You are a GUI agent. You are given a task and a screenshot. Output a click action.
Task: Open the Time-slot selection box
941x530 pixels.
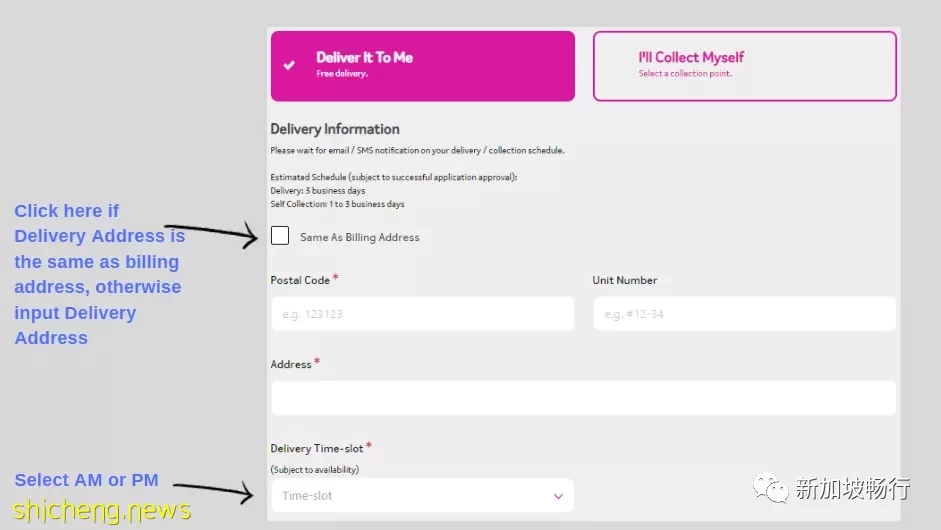[x=422, y=496]
